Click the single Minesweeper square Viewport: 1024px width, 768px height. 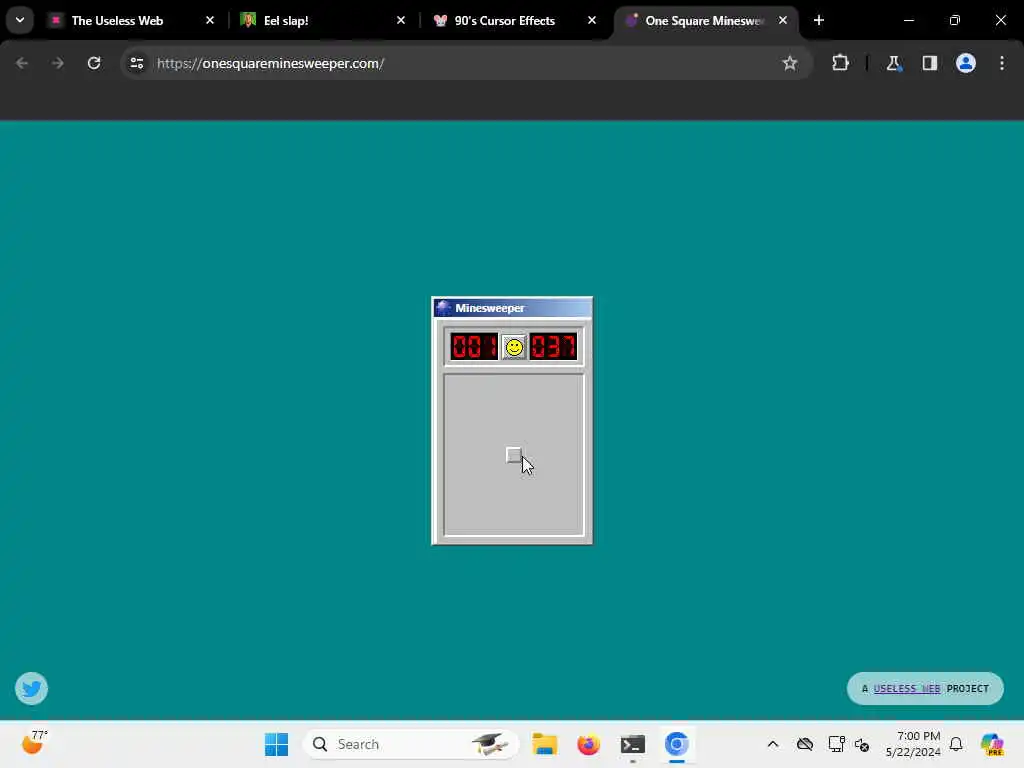[514, 455]
